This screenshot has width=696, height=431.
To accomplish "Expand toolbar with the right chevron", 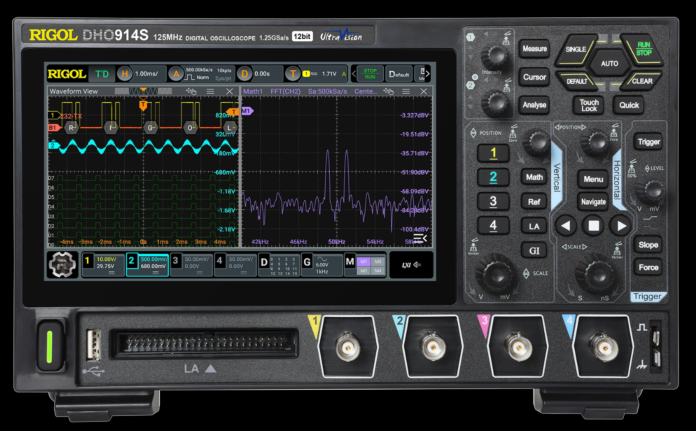I will click(427, 74).
